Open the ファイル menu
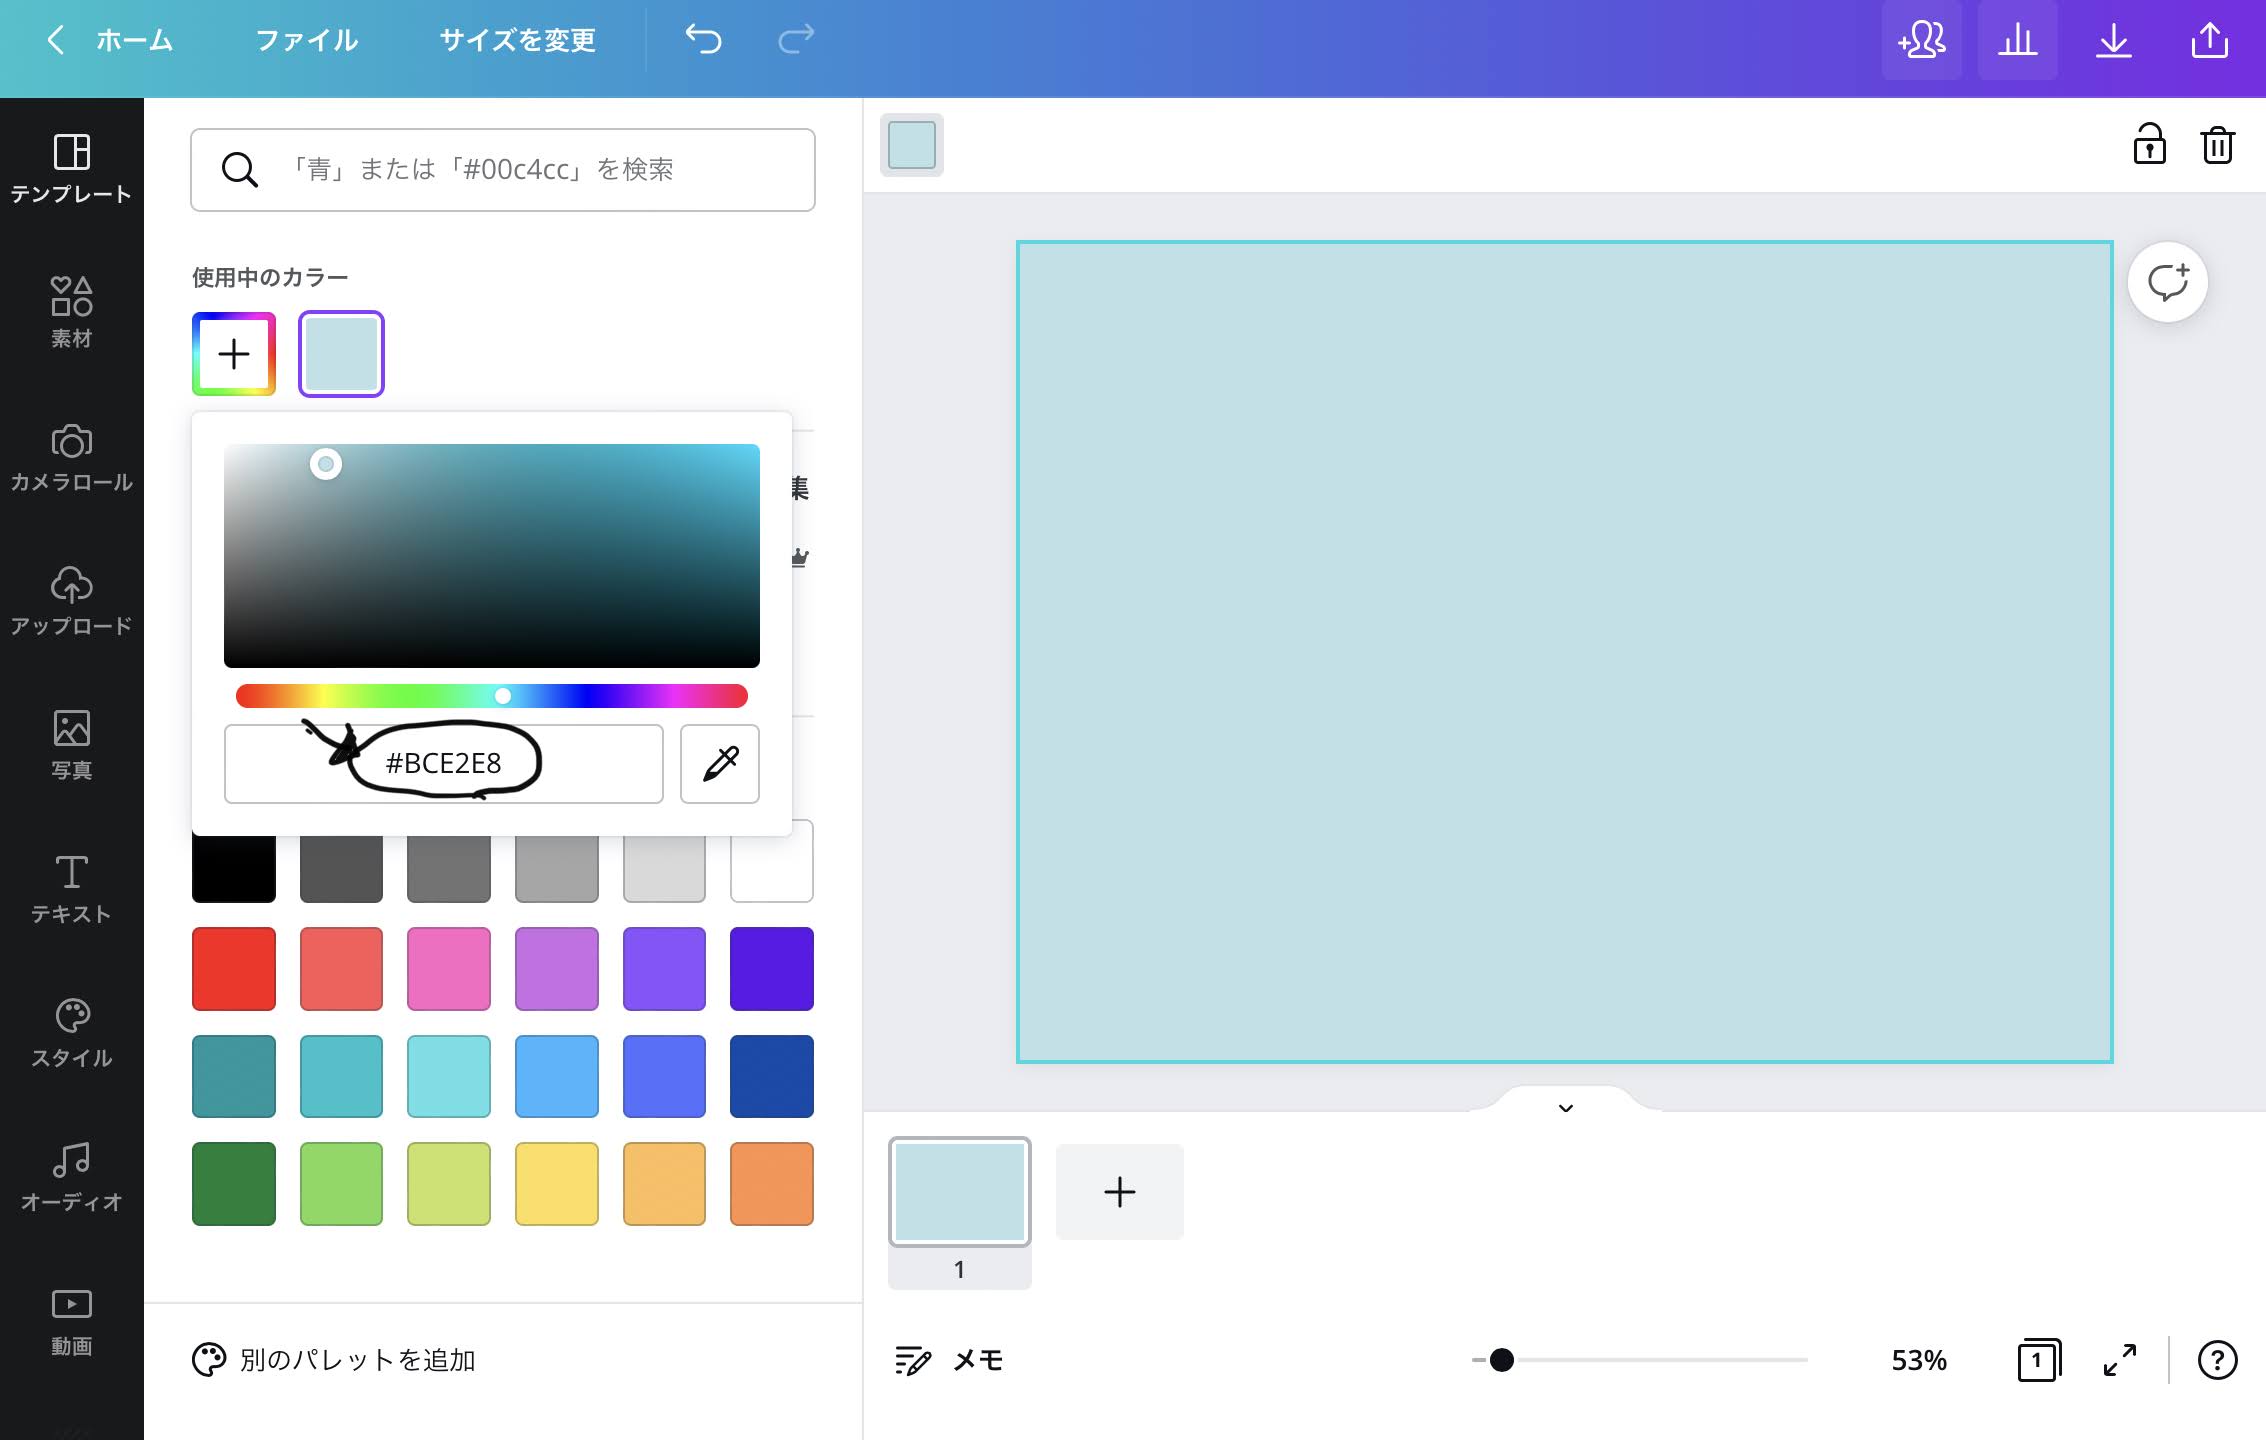The width and height of the screenshot is (2266, 1440). point(307,41)
